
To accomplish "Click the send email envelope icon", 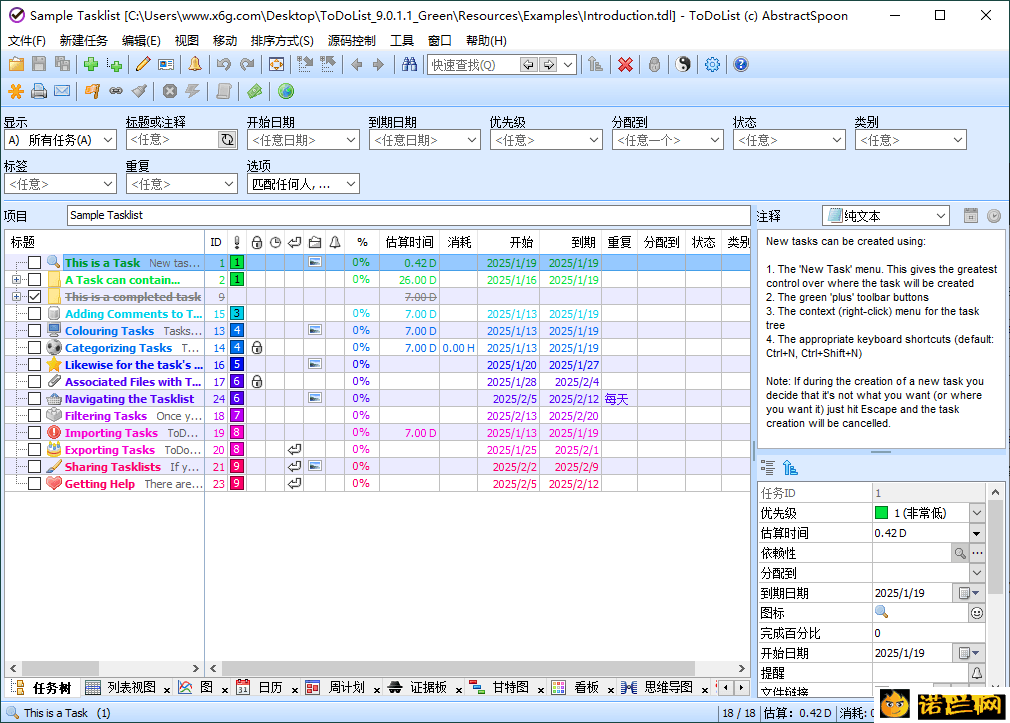I will pos(62,92).
